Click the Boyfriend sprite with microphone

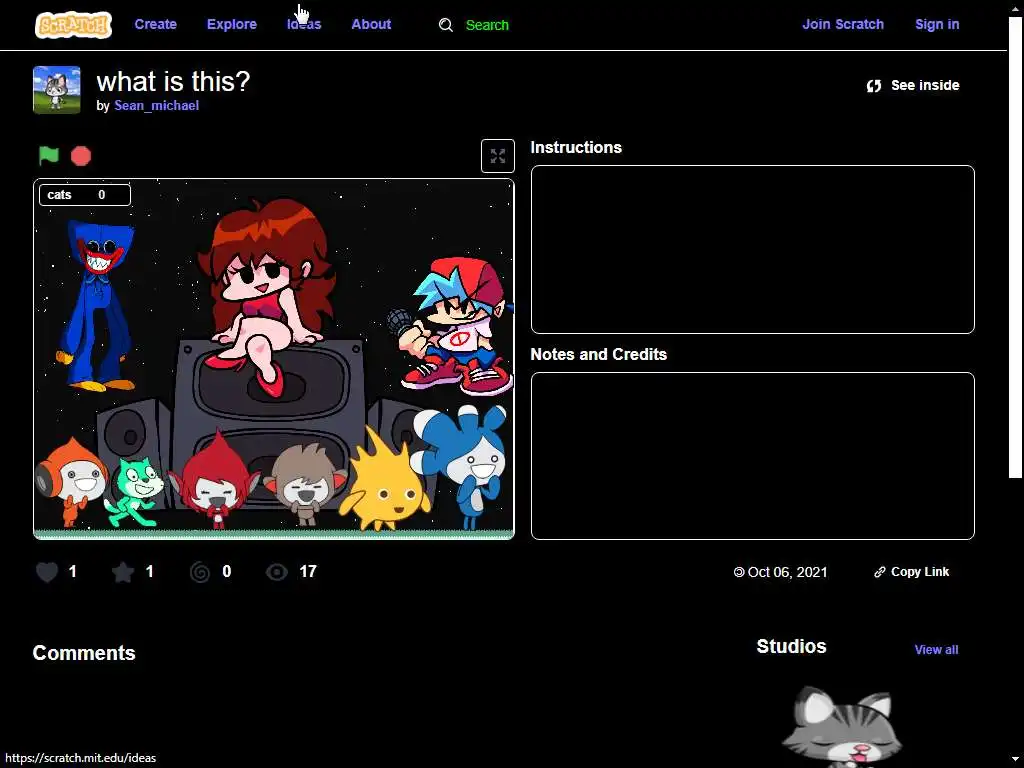[451, 327]
